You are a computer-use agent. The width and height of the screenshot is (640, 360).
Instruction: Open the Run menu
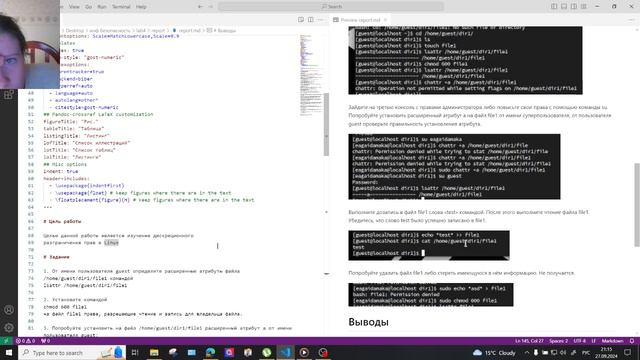click(x=102, y=7)
